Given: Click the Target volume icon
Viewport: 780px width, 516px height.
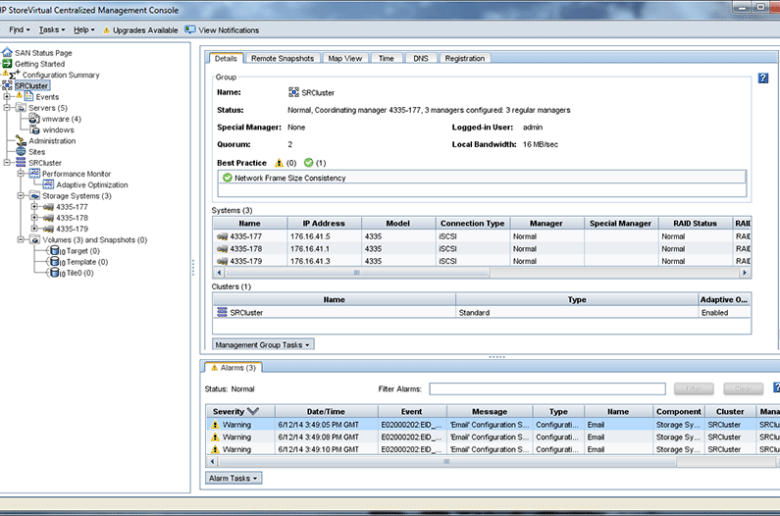Looking at the screenshot, I should pyautogui.click(x=55, y=251).
